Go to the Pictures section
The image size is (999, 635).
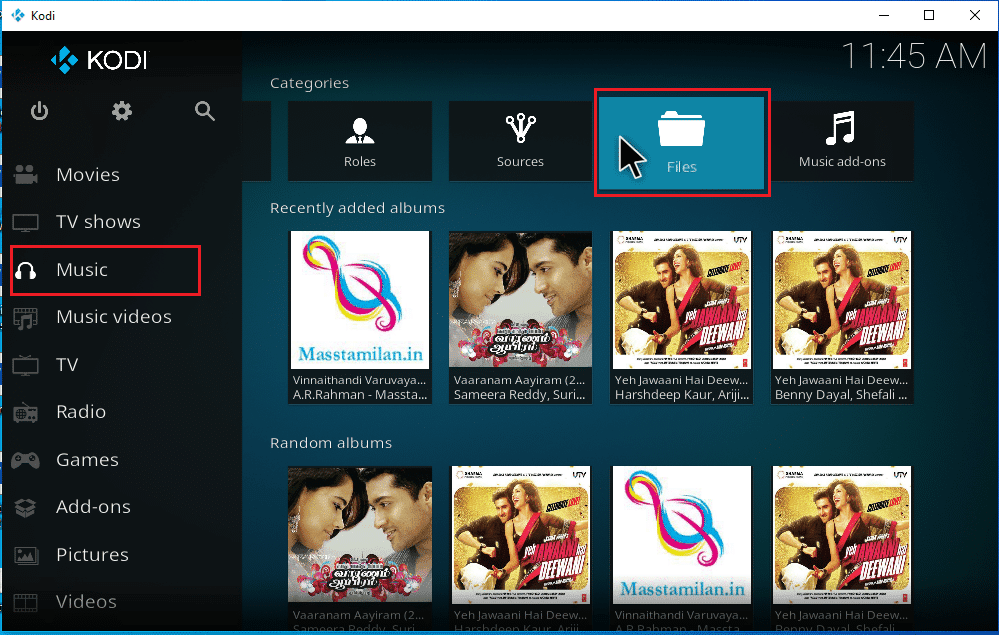[92, 555]
